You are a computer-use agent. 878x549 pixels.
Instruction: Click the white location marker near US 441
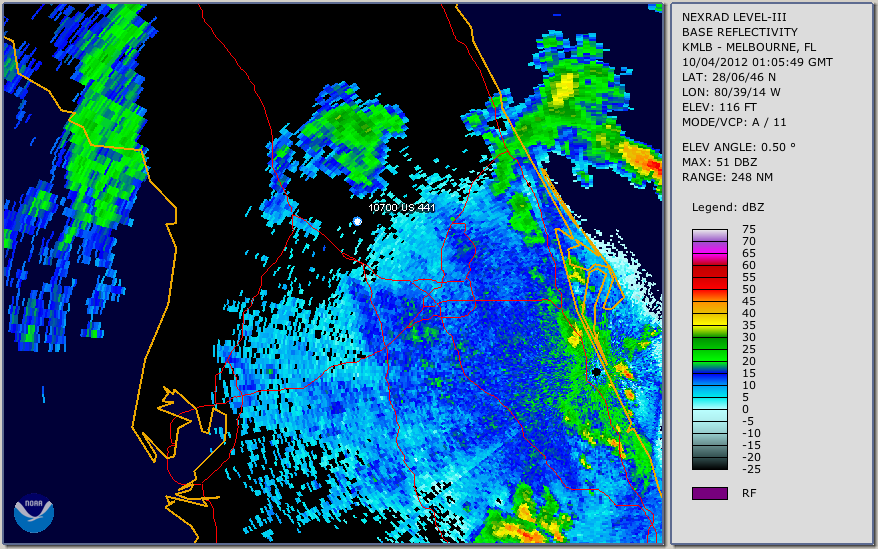click(x=357, y=221)
